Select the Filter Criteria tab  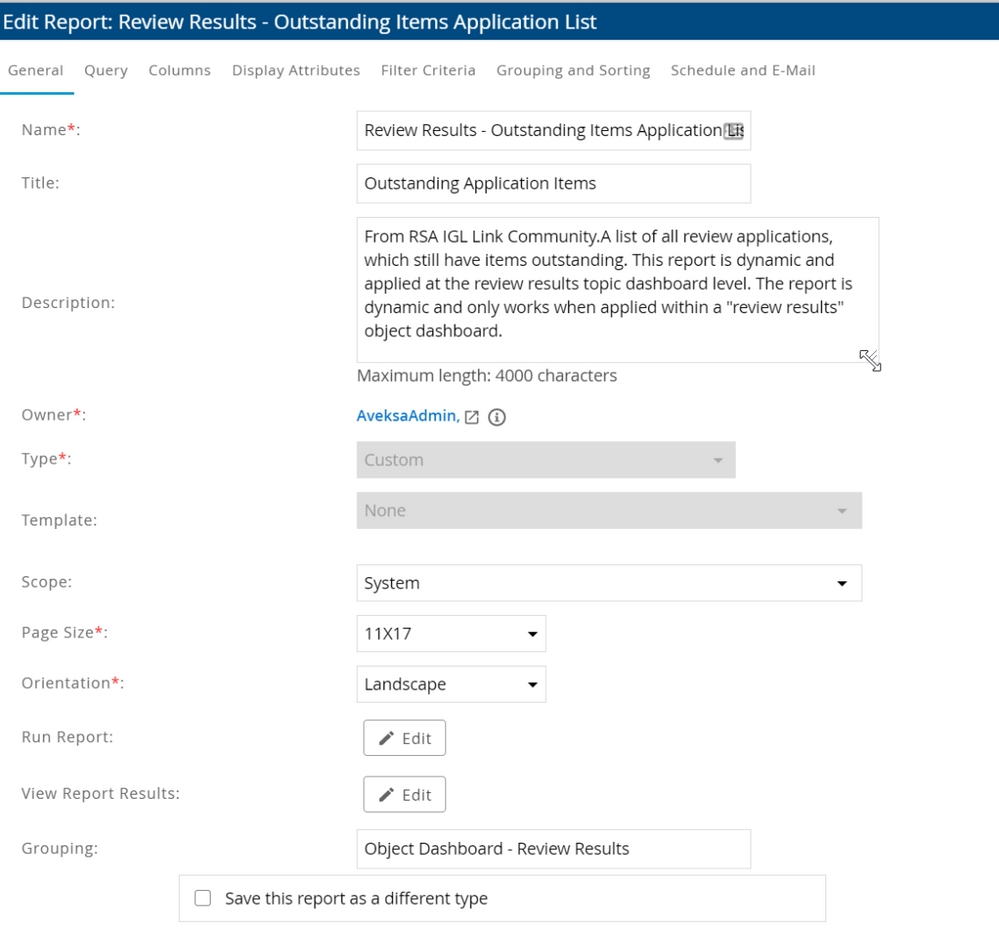[428, 70]
